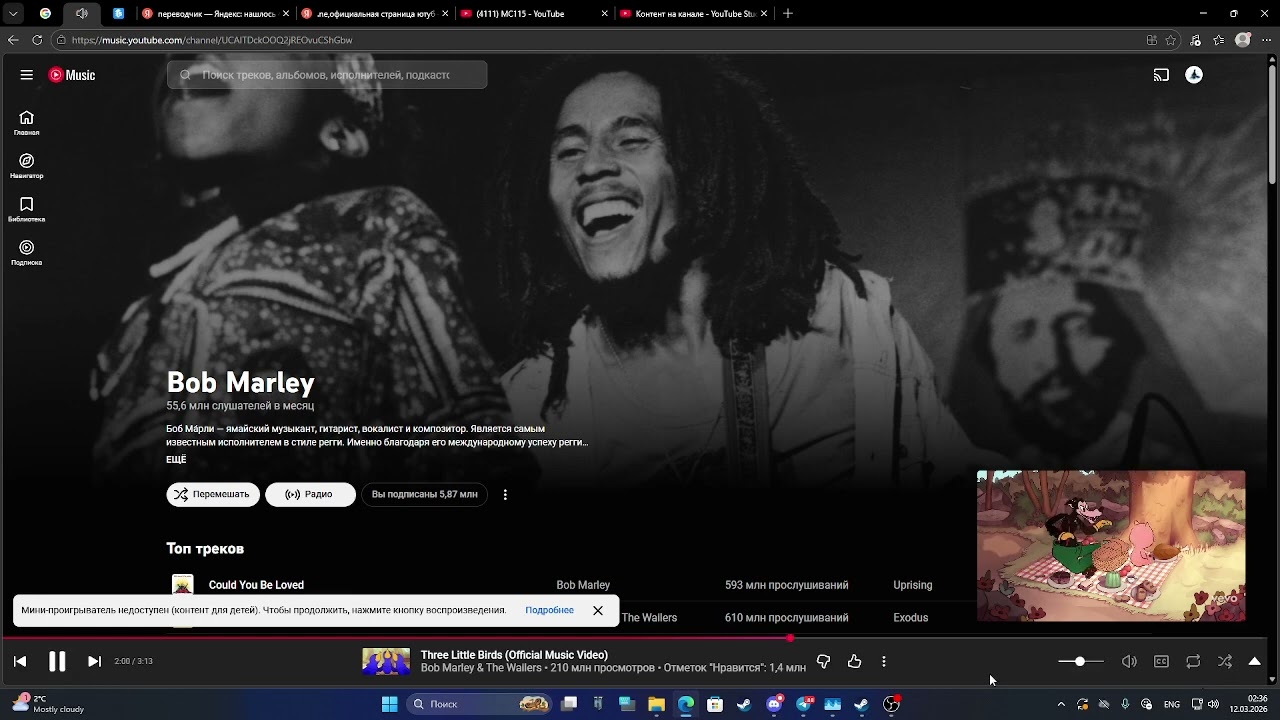Dislike Three Little Birds
1280x720 pixels.
click(823, 661)
